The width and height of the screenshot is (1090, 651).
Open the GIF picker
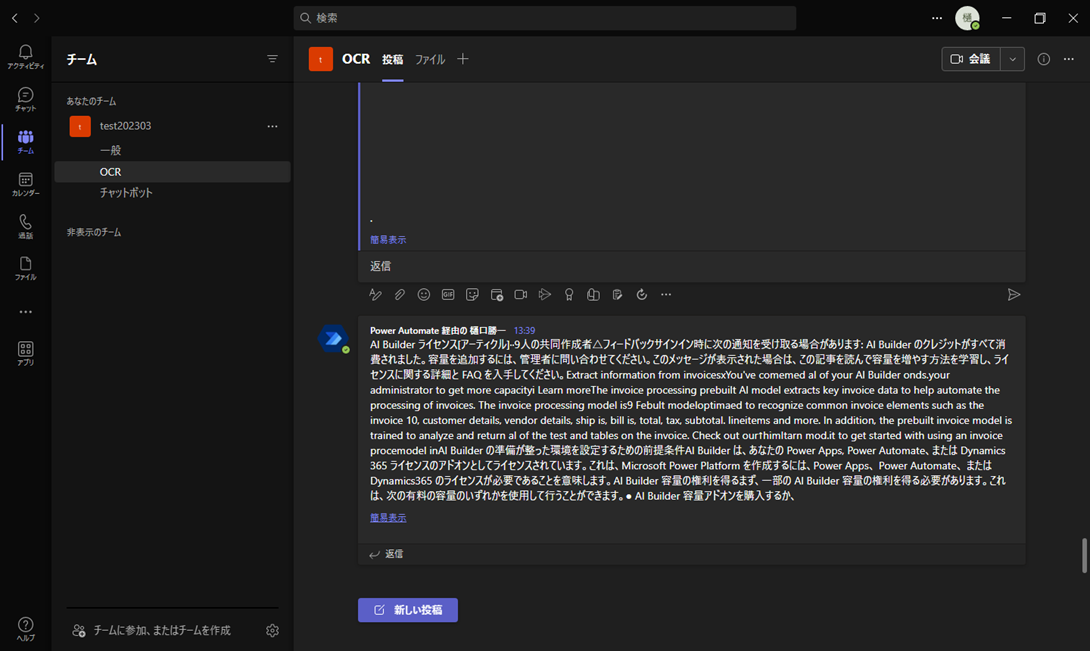pos(448,295)
